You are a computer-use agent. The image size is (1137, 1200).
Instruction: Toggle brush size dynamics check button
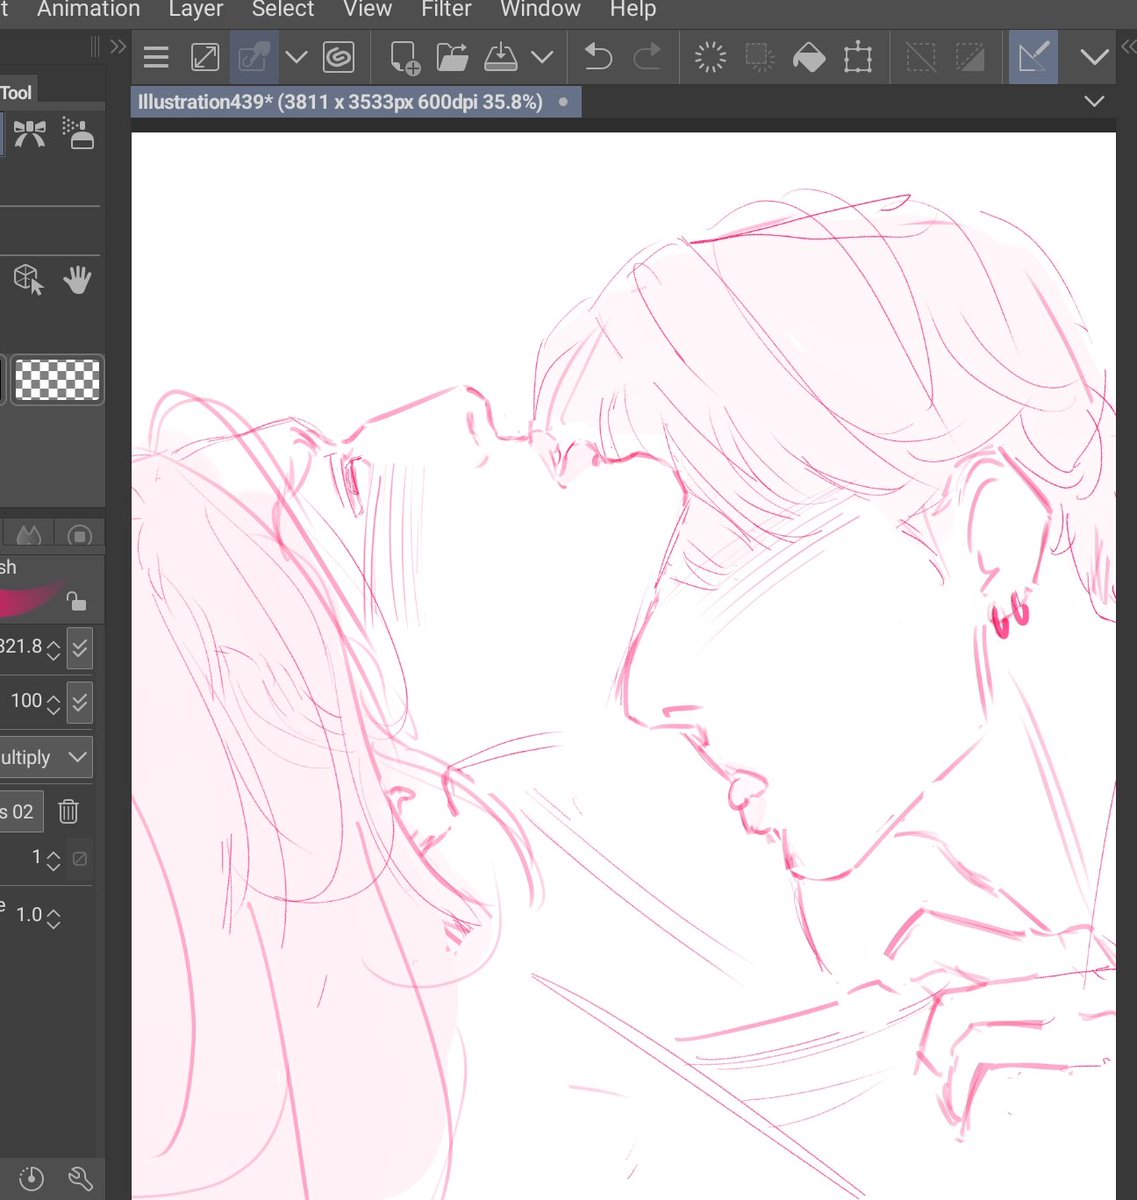click(80, 649)
